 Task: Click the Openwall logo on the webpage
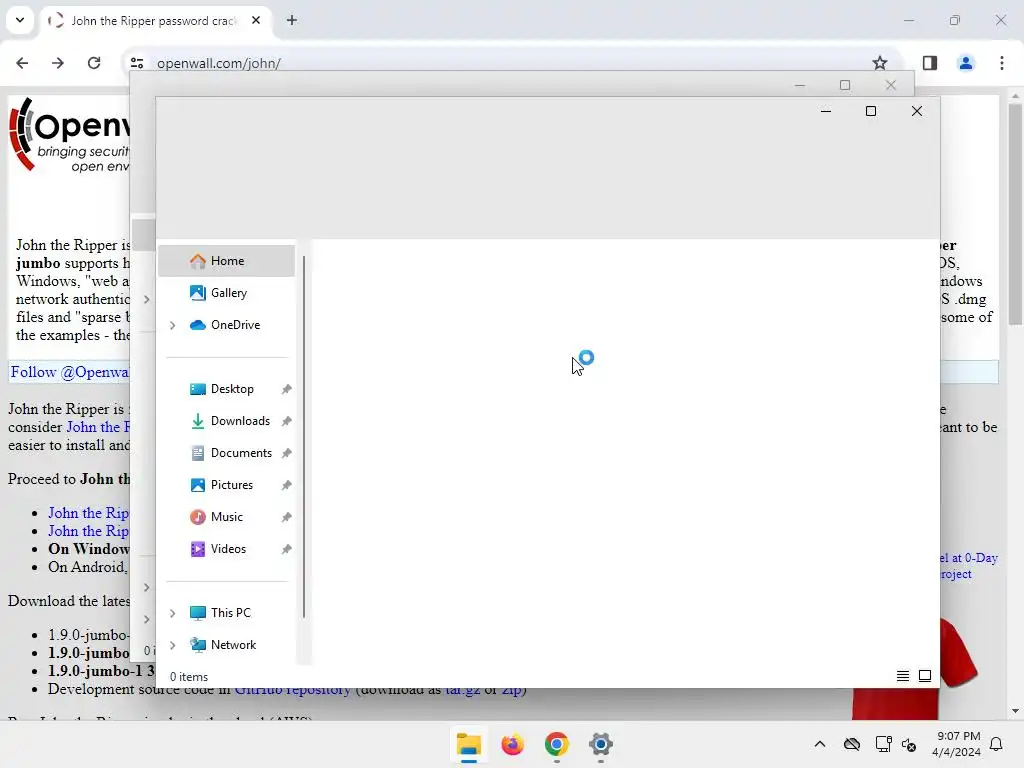click(x=69, y=135)
